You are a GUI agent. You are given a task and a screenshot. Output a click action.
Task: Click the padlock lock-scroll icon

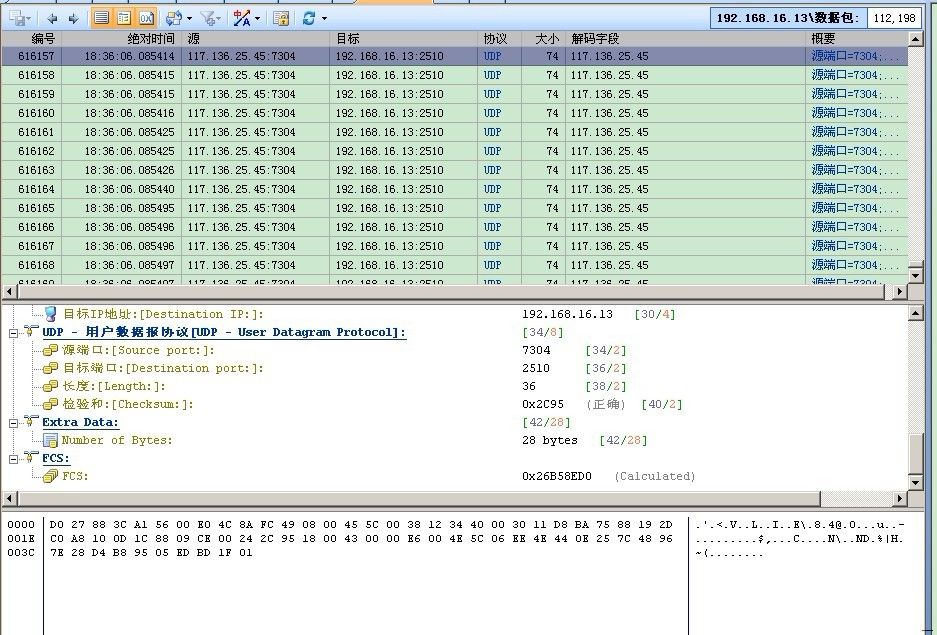[x=281, y=18]
